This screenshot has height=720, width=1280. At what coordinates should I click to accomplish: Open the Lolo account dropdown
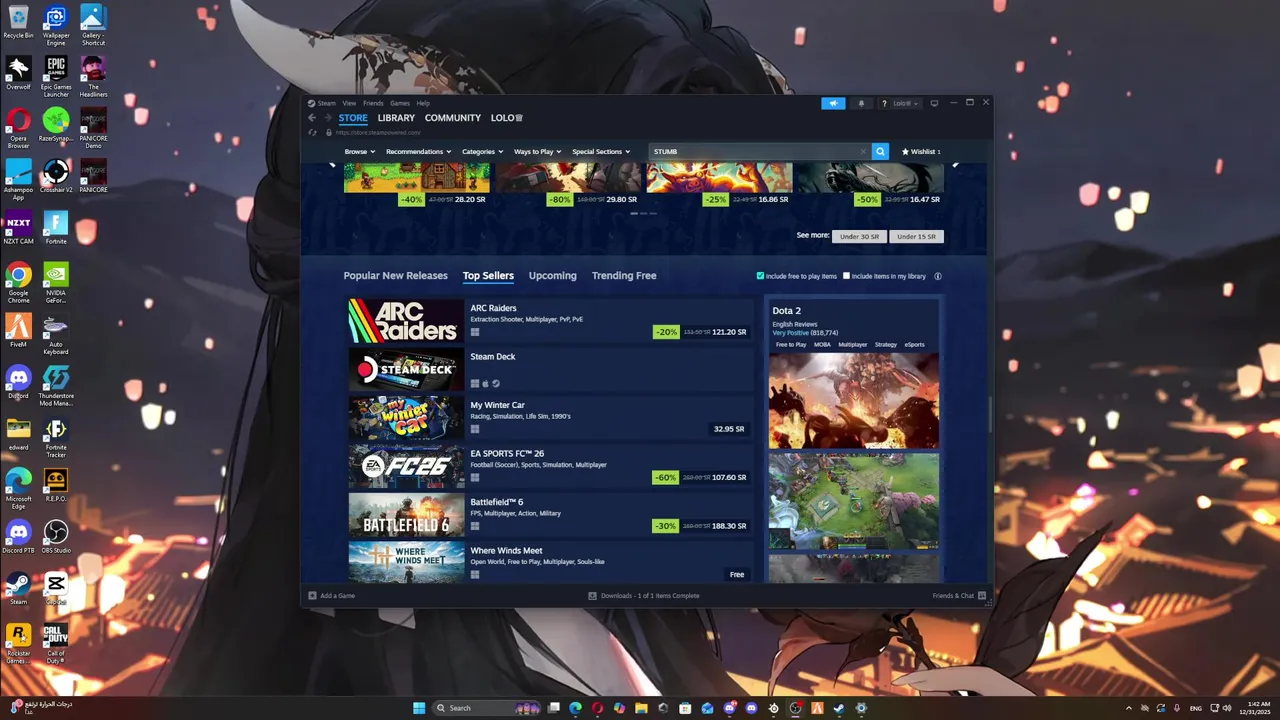905,103
